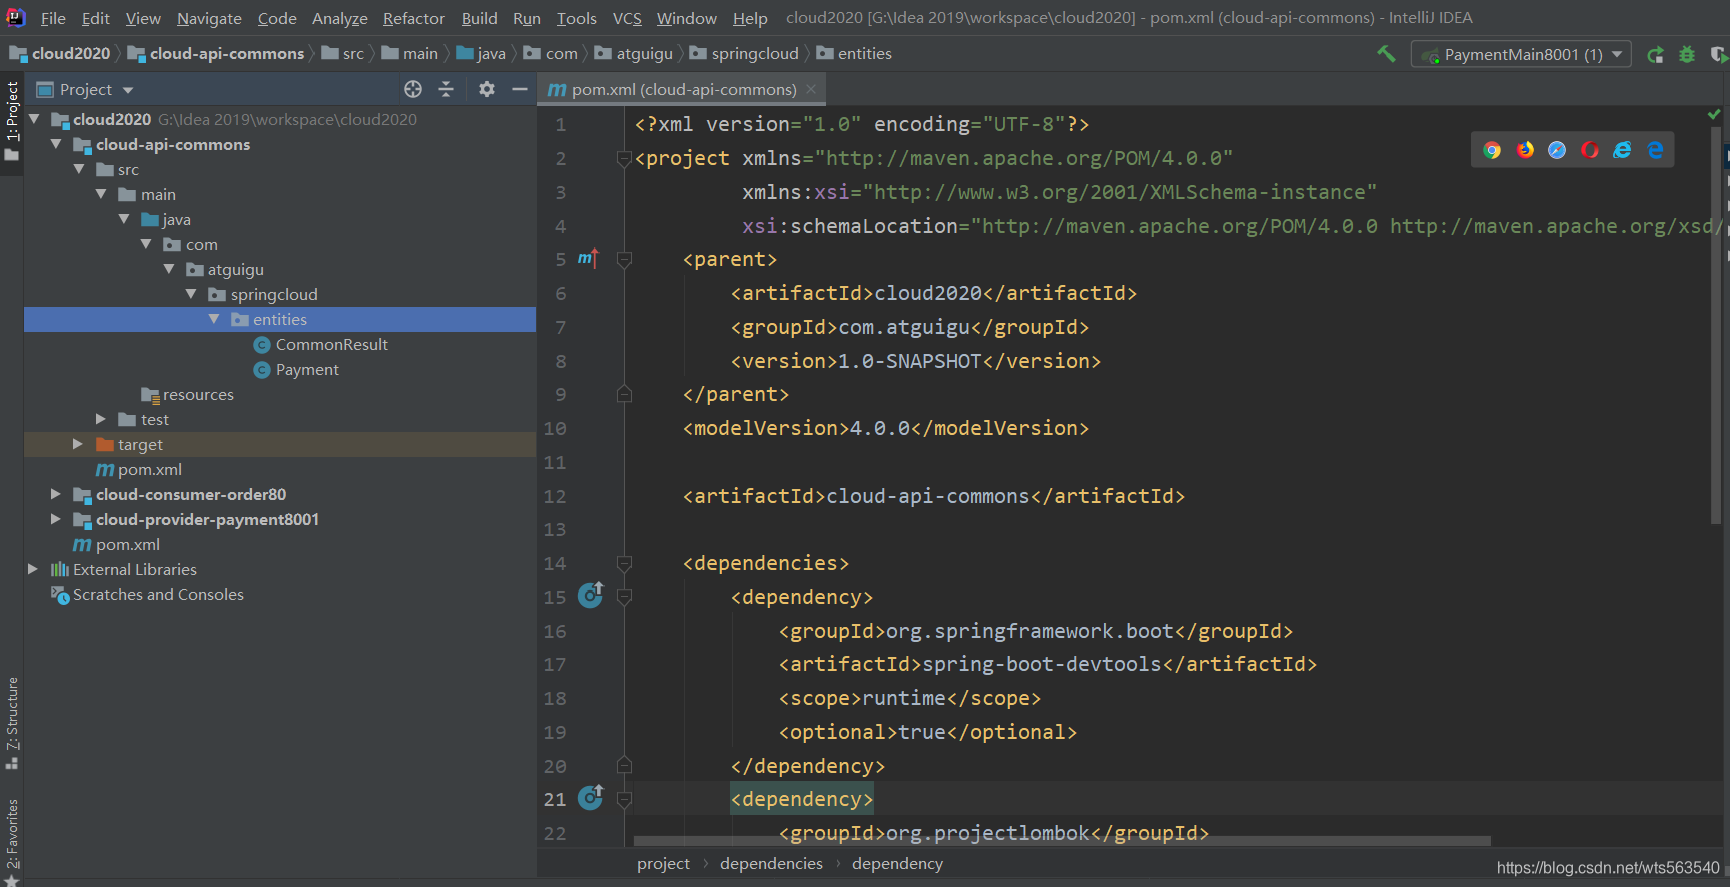Expand cloud-consumer-order80 module arrow
The height and width of the screenshot is (887, 1730).
pos(56,494)
